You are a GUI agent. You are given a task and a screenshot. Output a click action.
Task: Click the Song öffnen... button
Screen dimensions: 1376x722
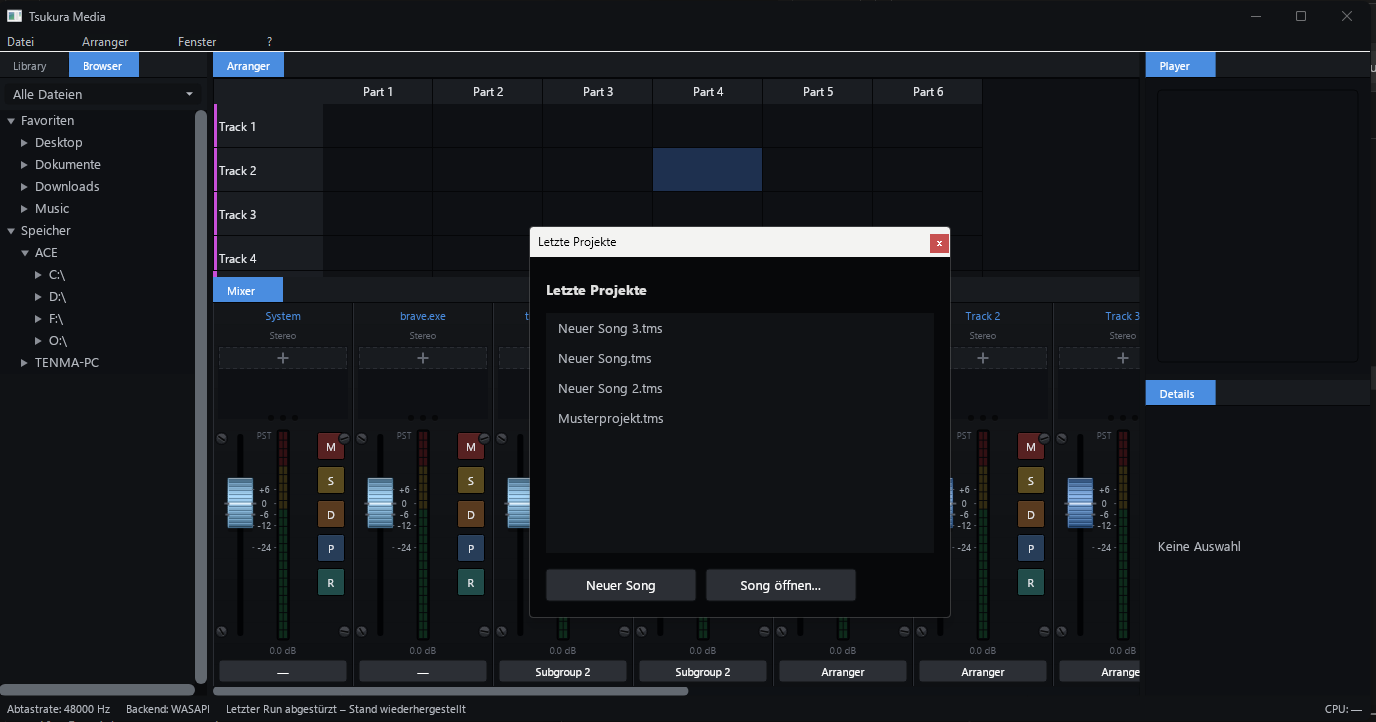click(781, 585)
